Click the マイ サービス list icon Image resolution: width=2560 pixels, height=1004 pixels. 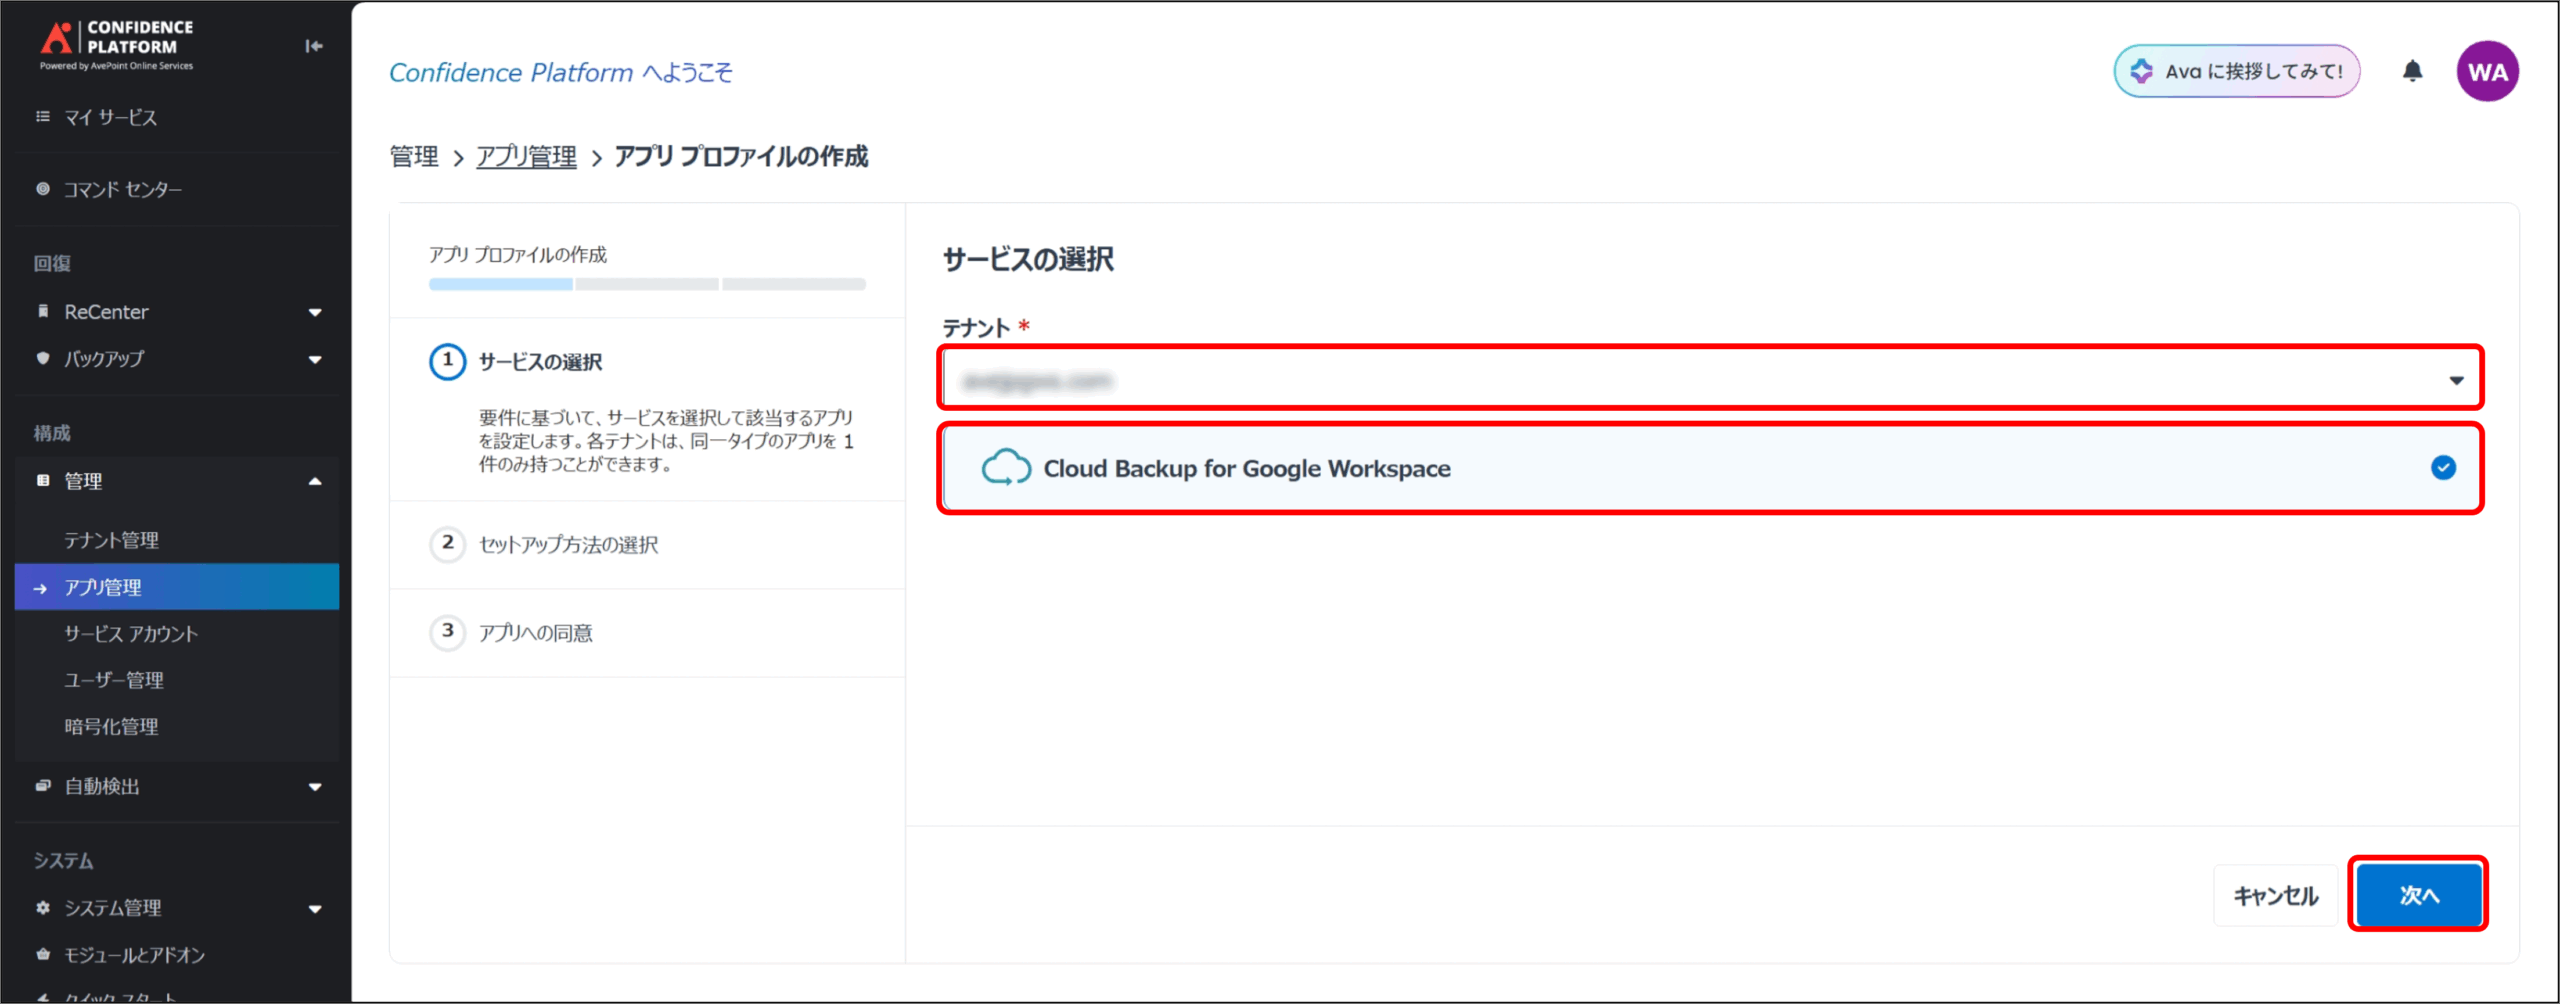43,117
